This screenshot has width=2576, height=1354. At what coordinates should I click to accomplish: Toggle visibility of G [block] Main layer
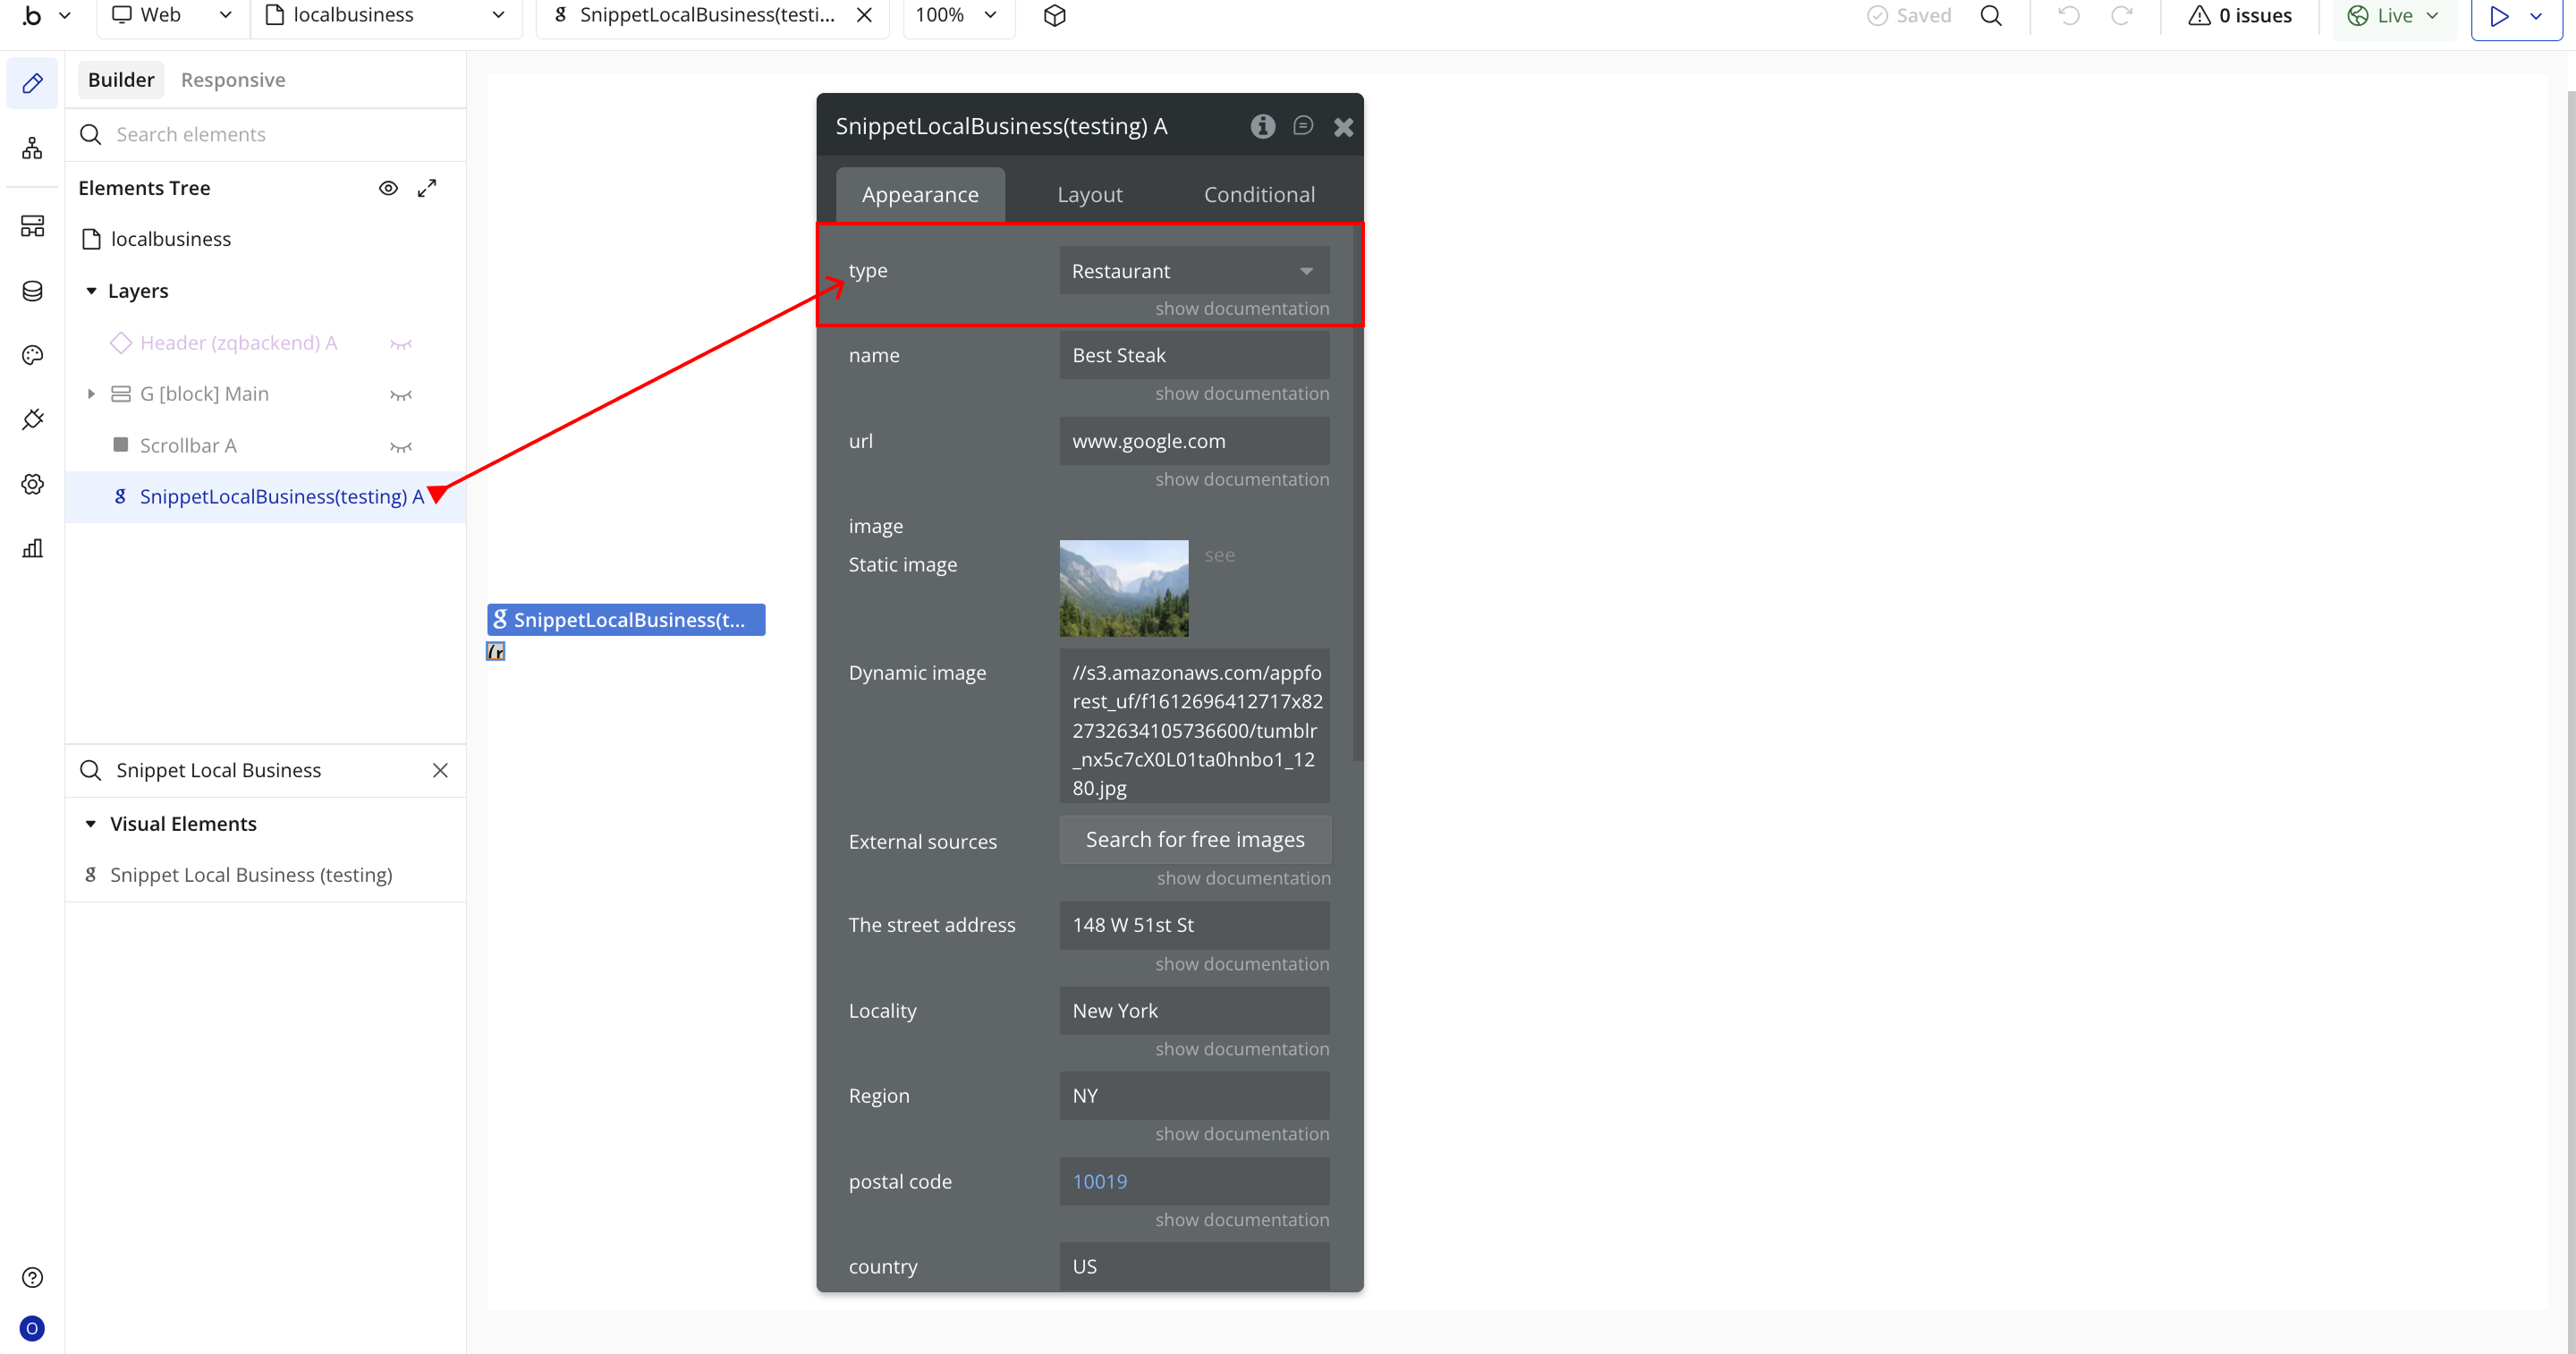(401, 394)
